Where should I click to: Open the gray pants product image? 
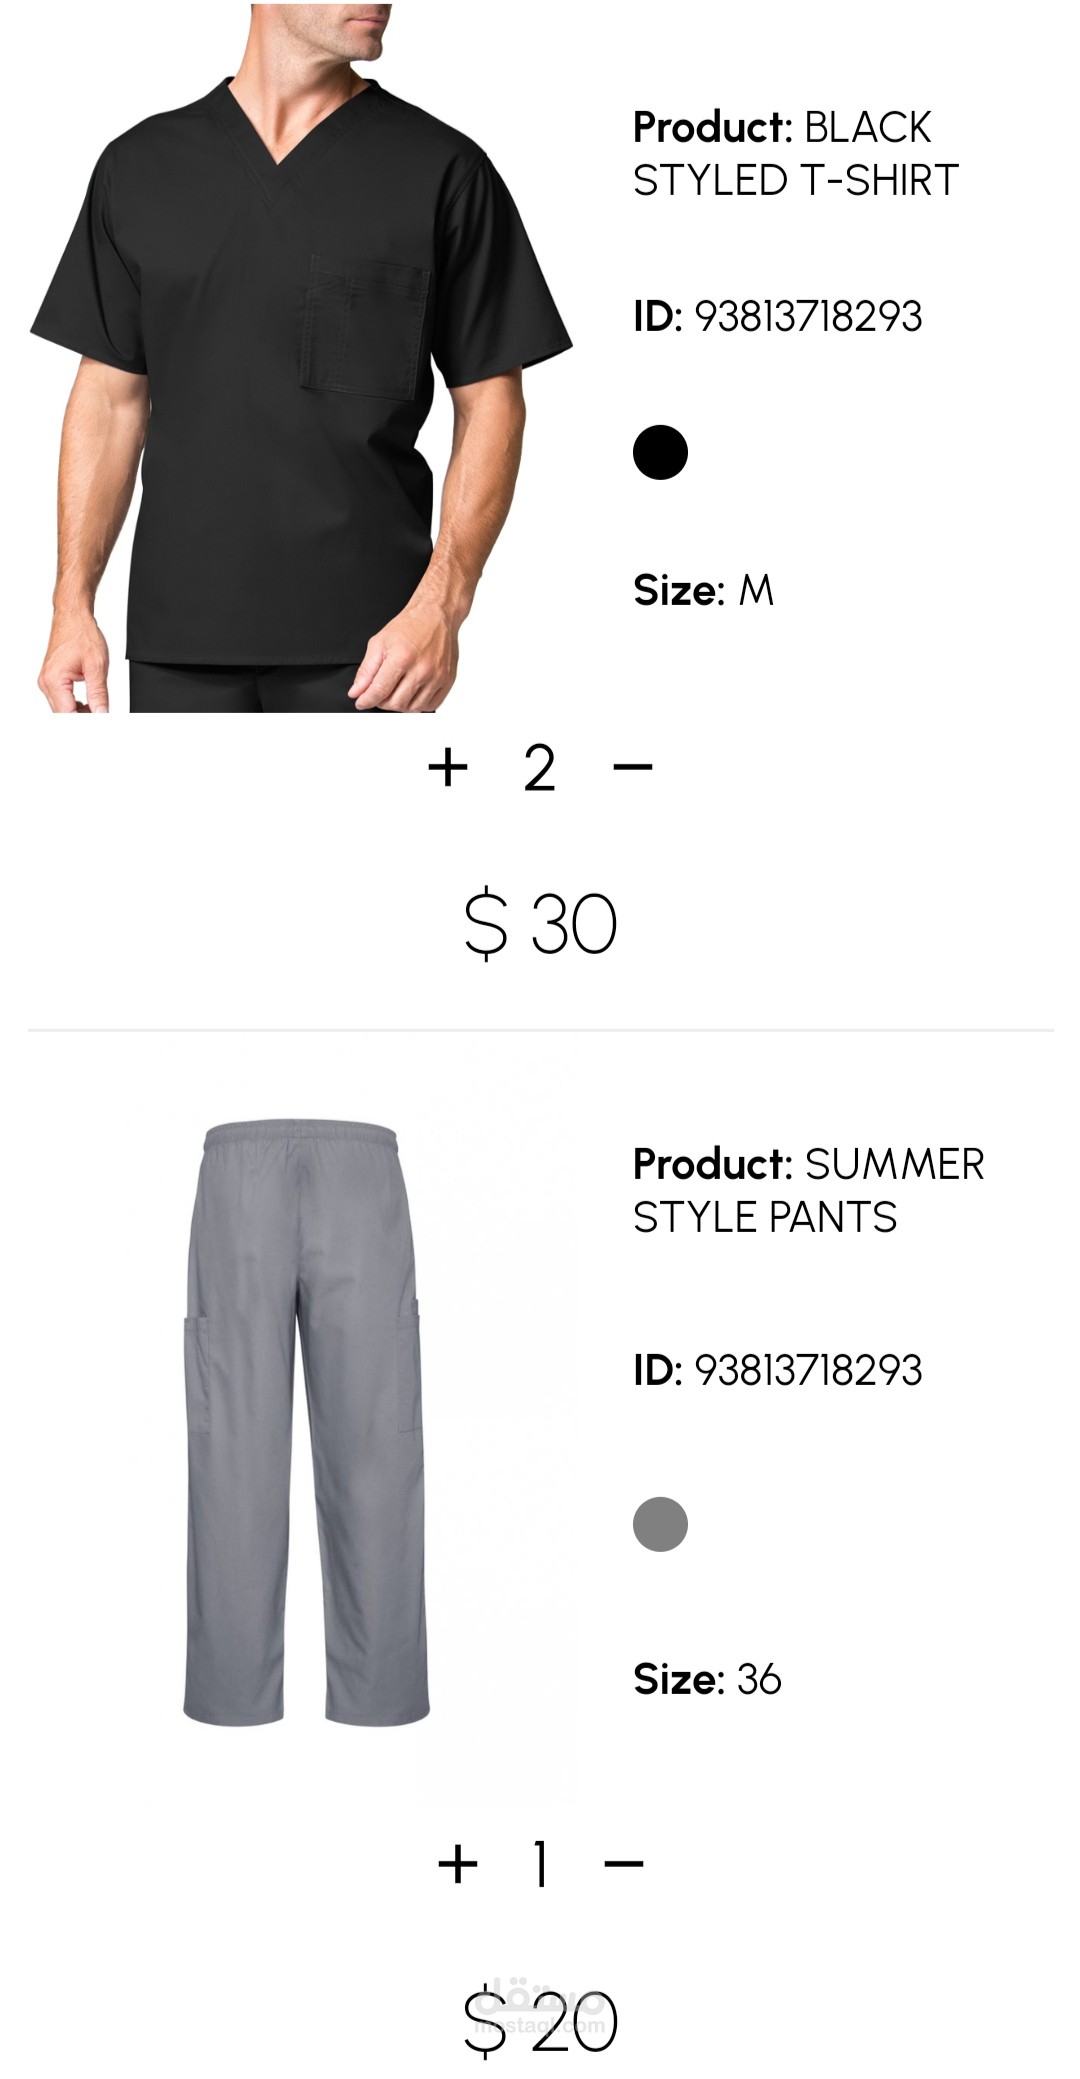306,1423
